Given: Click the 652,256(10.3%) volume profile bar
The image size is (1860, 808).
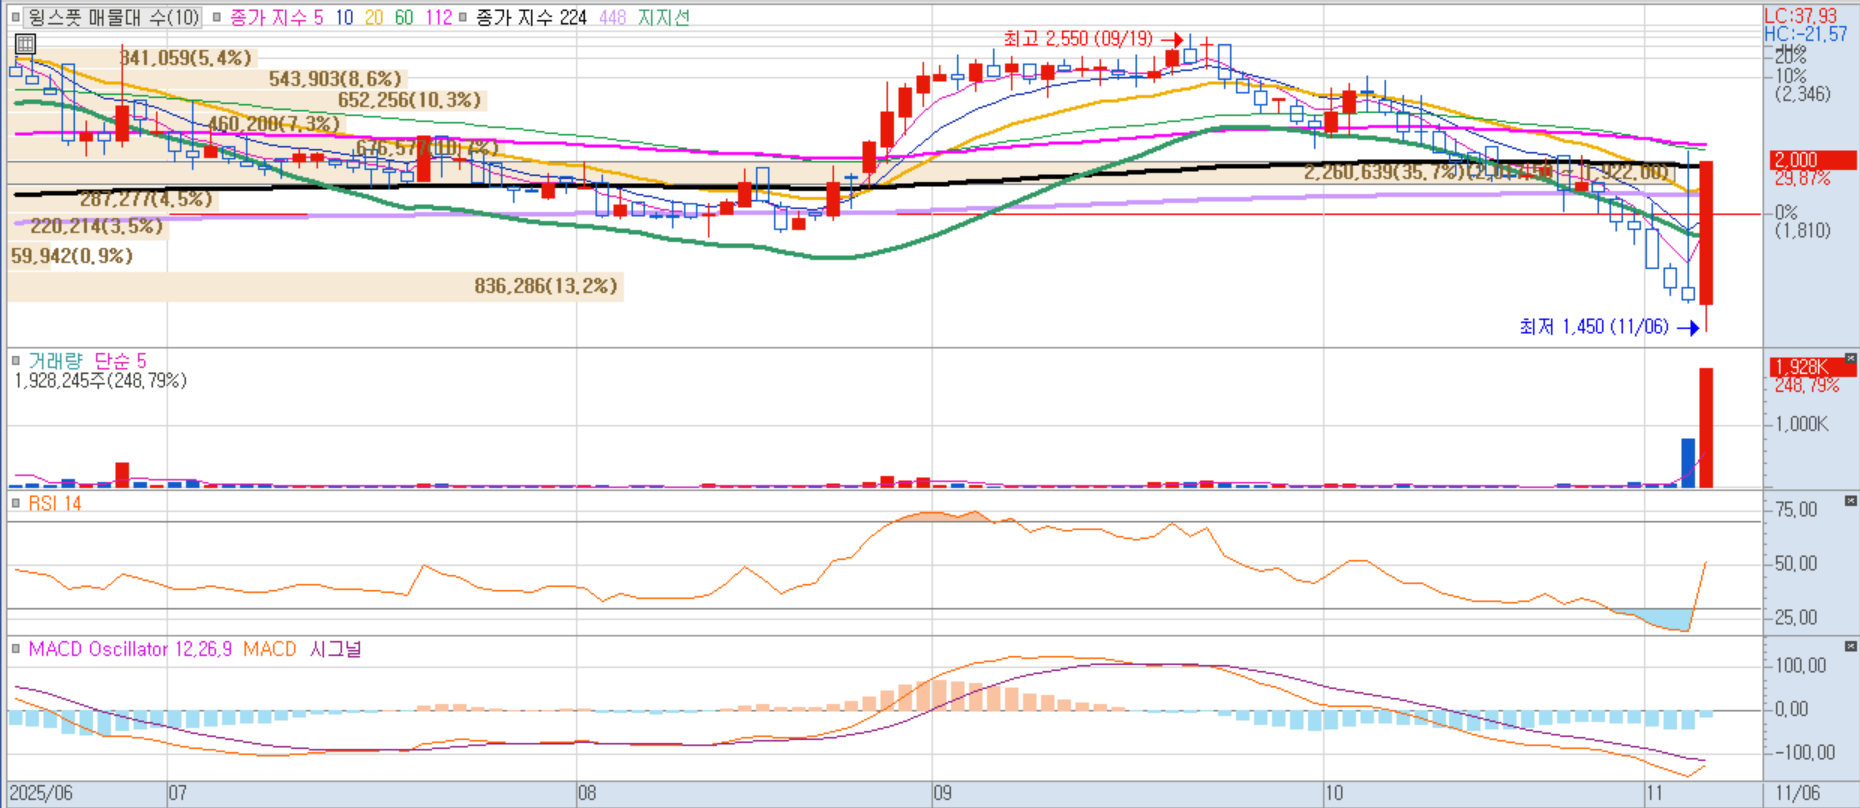Looking at the screenshot, I should click(x=248, y=100).
